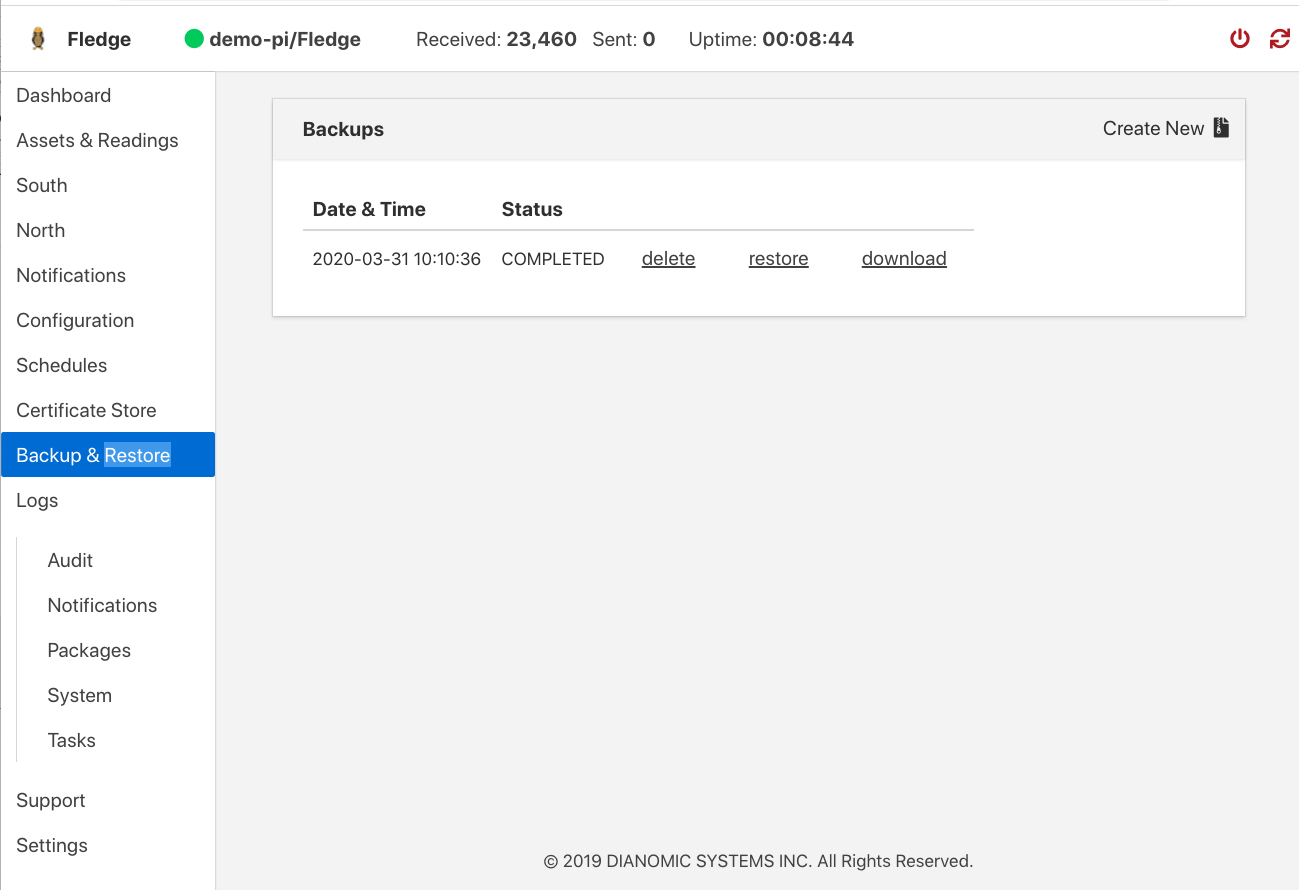
Task: Restore the 2020-03-31 backup
Action: pos(778,259)
